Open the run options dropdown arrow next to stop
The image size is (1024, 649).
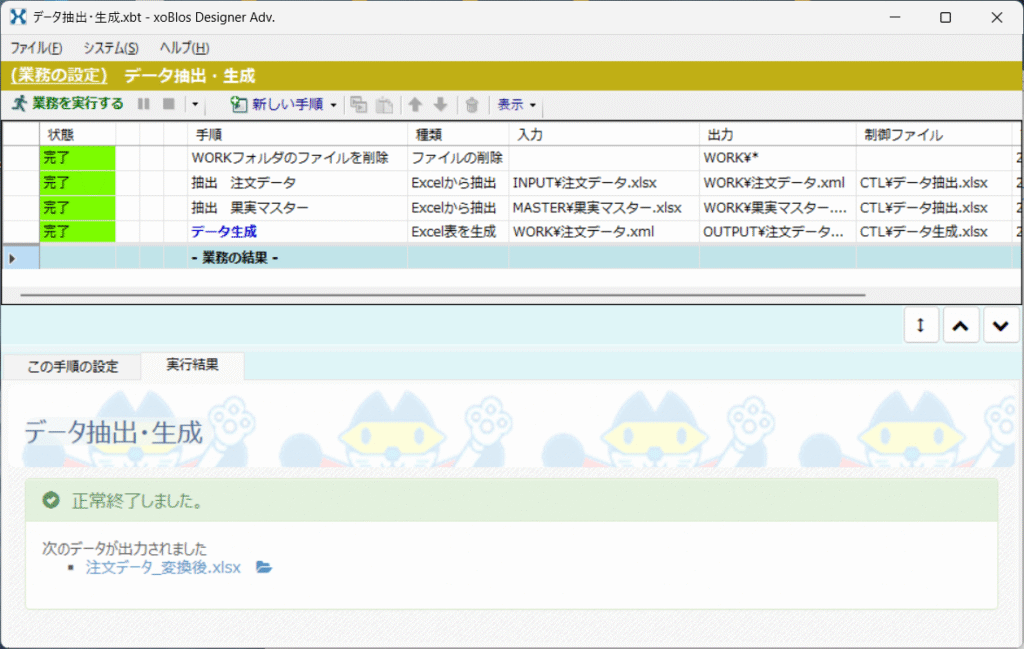coord(195,104)
